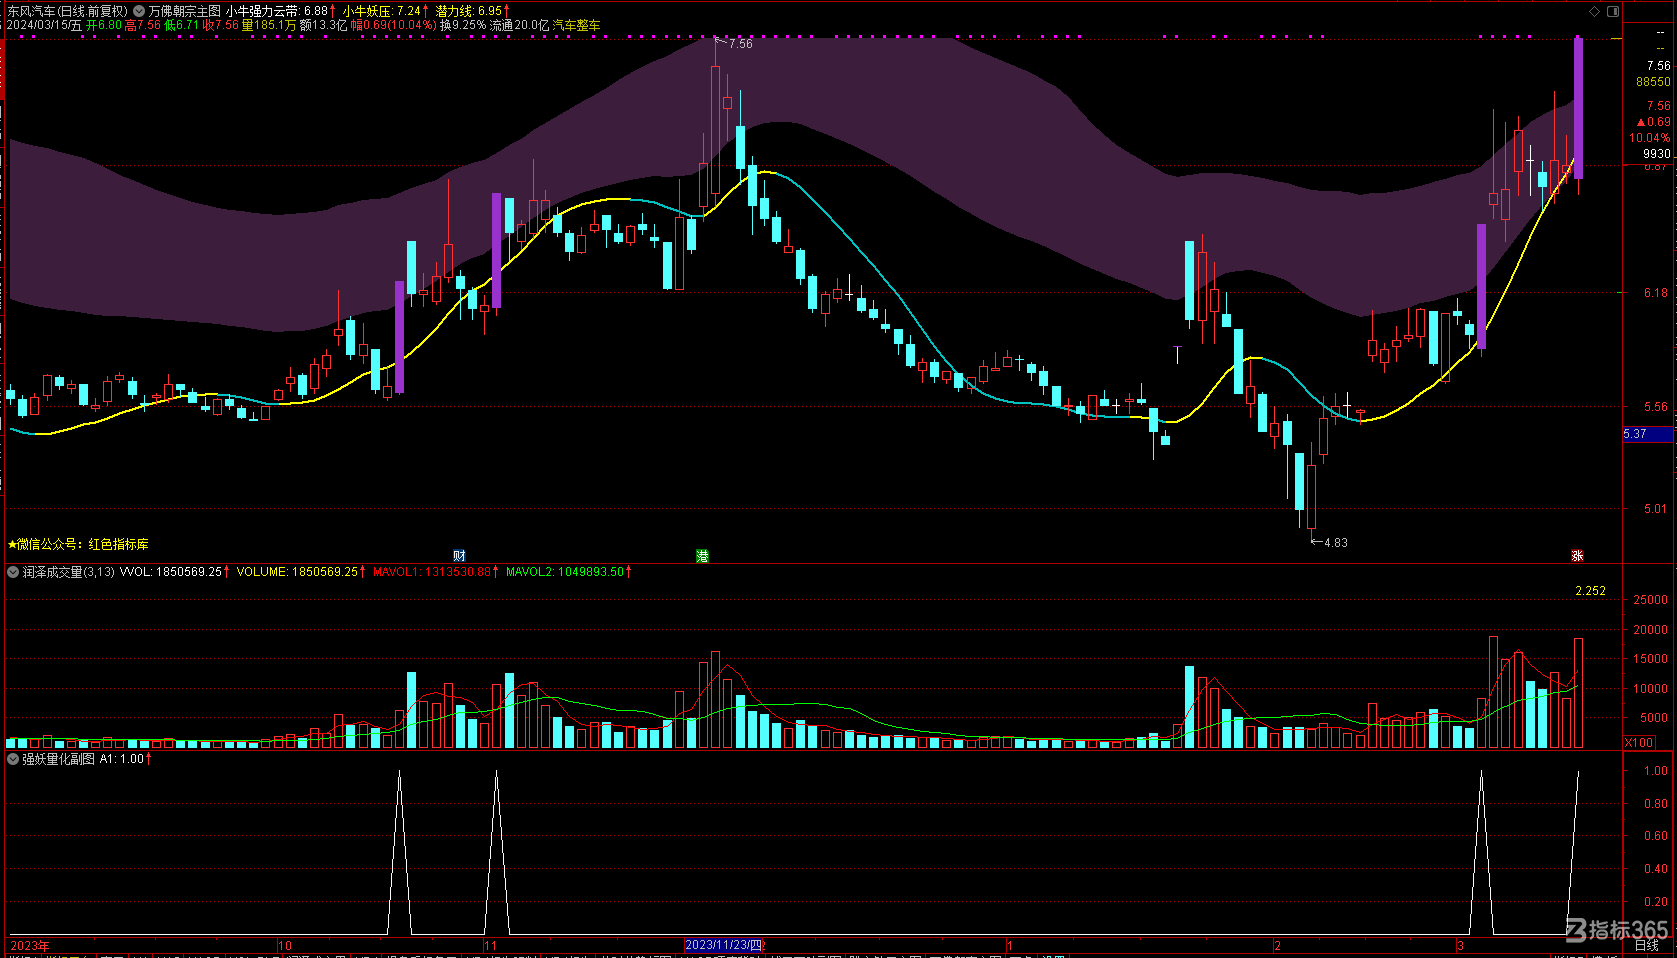Click the 9930 value in side column
The width and height of the screenshot is (1677, 958).
(1657, 154)
